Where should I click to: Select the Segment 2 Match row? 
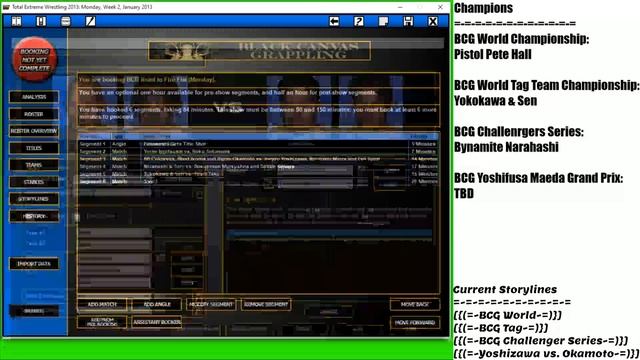point(258,151)
